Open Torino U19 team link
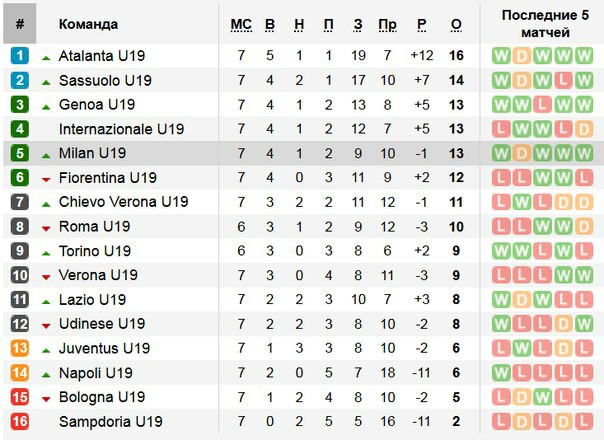The width and height of the screenshot is (604, 440). (95, 251)
